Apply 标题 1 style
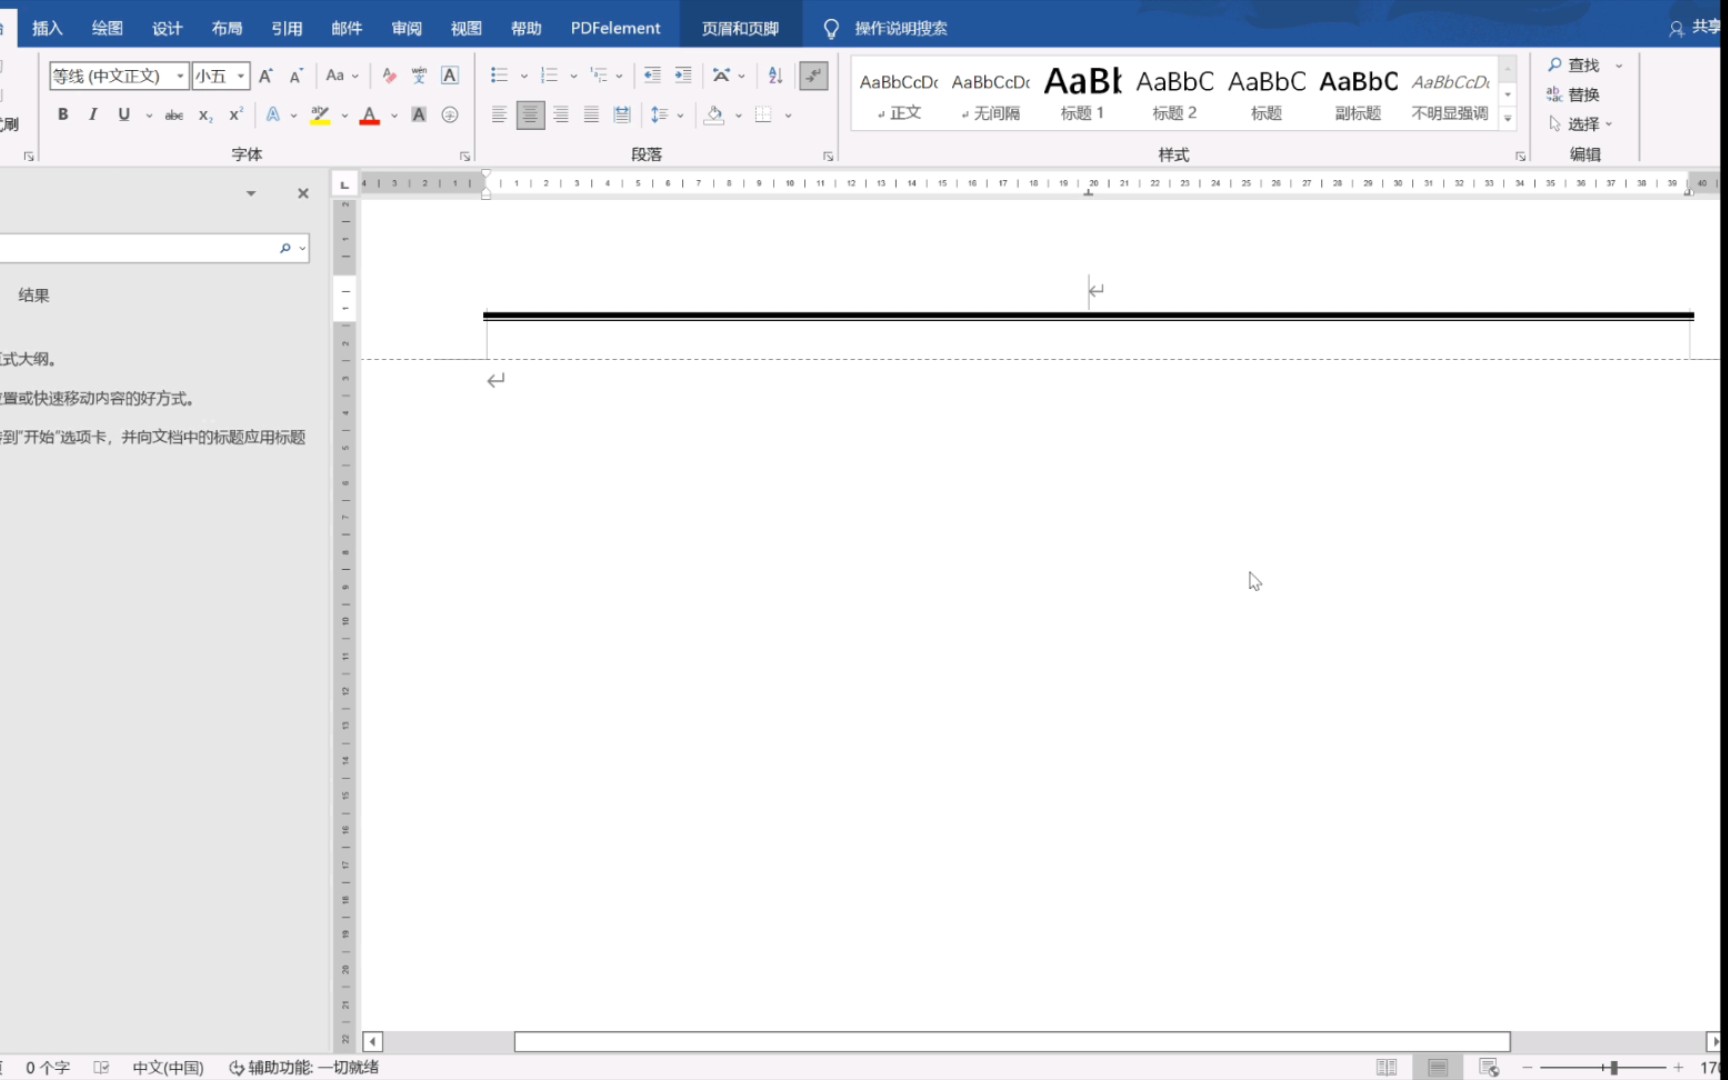The width and height of the screenshot is (1728, 1080). (x=1082, y=92)
